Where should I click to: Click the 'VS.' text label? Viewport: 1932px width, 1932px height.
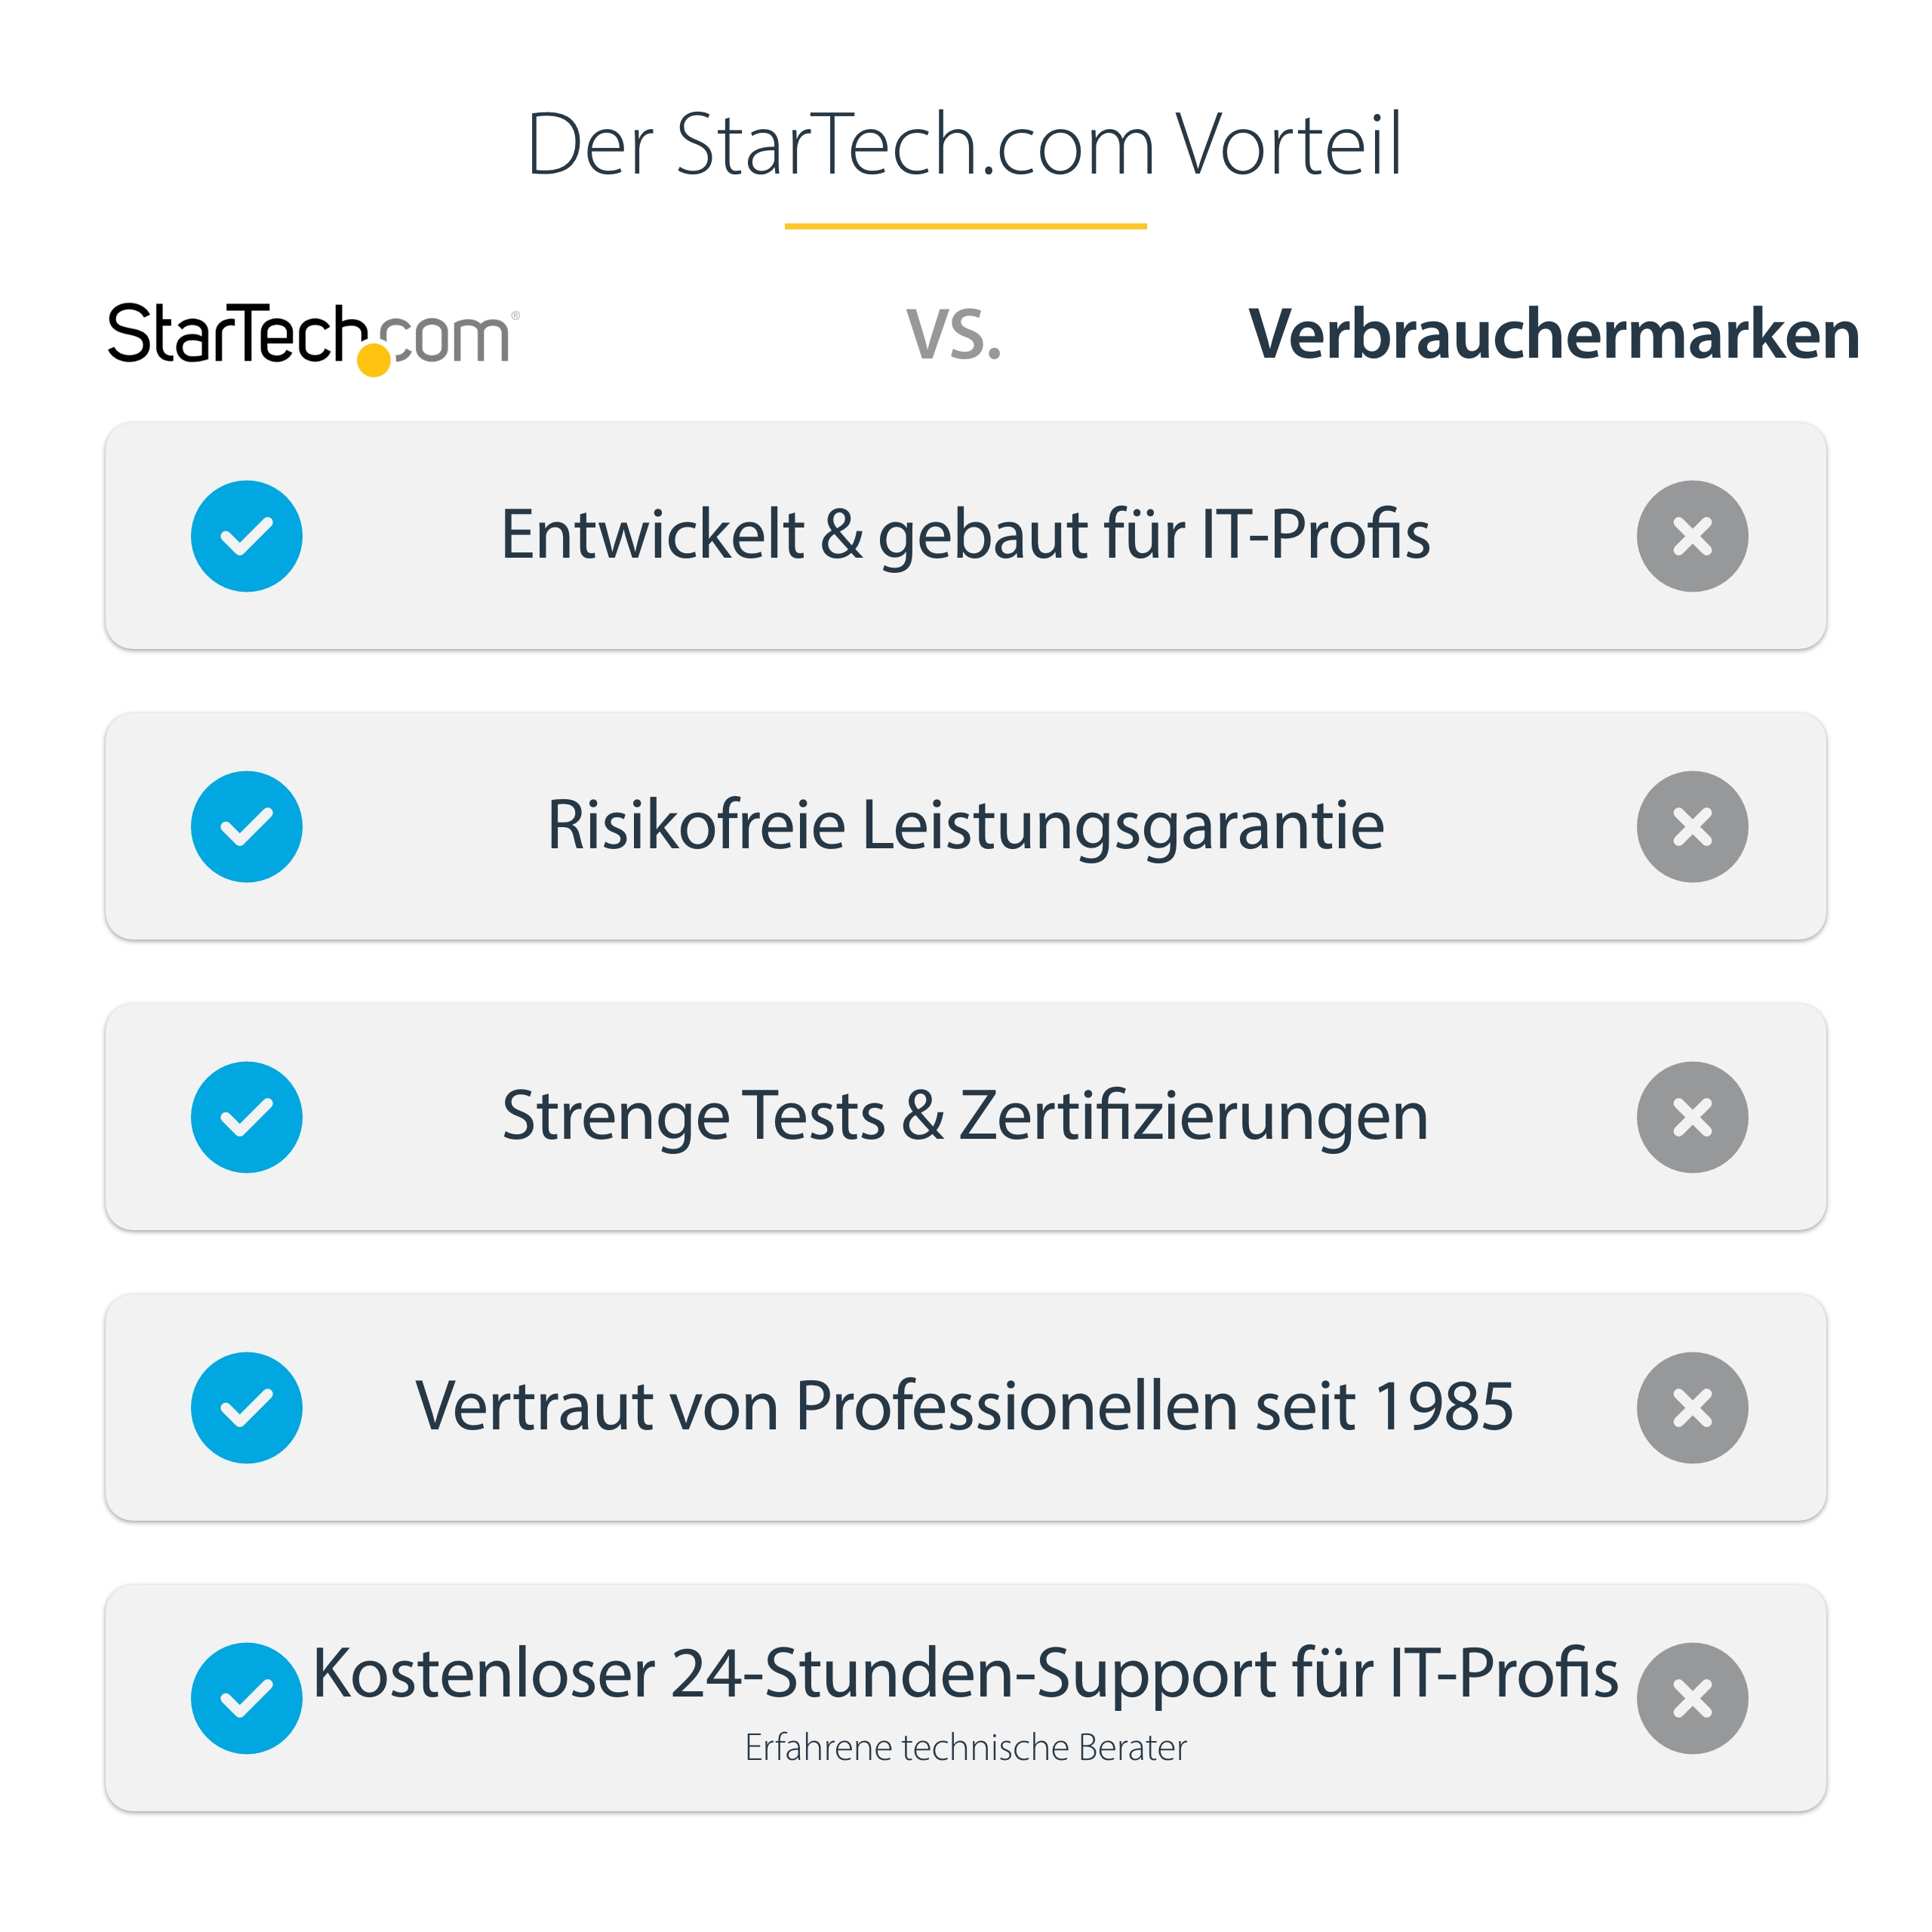point(953,335)
